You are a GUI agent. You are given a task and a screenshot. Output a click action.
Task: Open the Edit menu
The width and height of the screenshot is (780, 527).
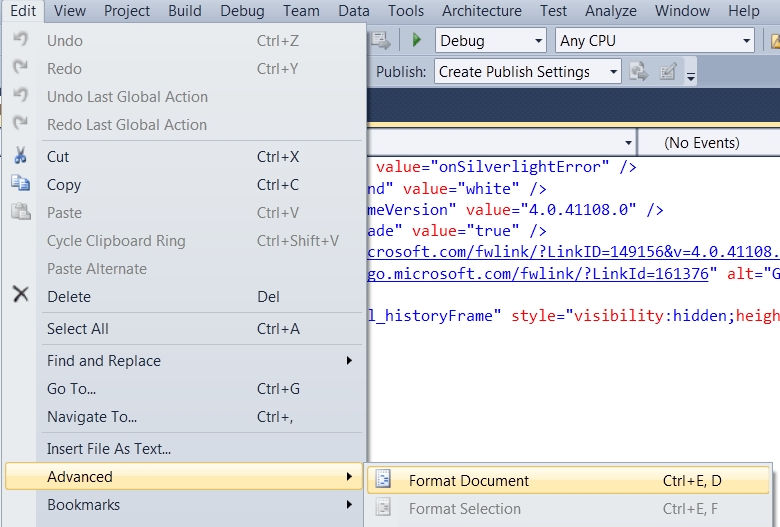pos(23,11)
